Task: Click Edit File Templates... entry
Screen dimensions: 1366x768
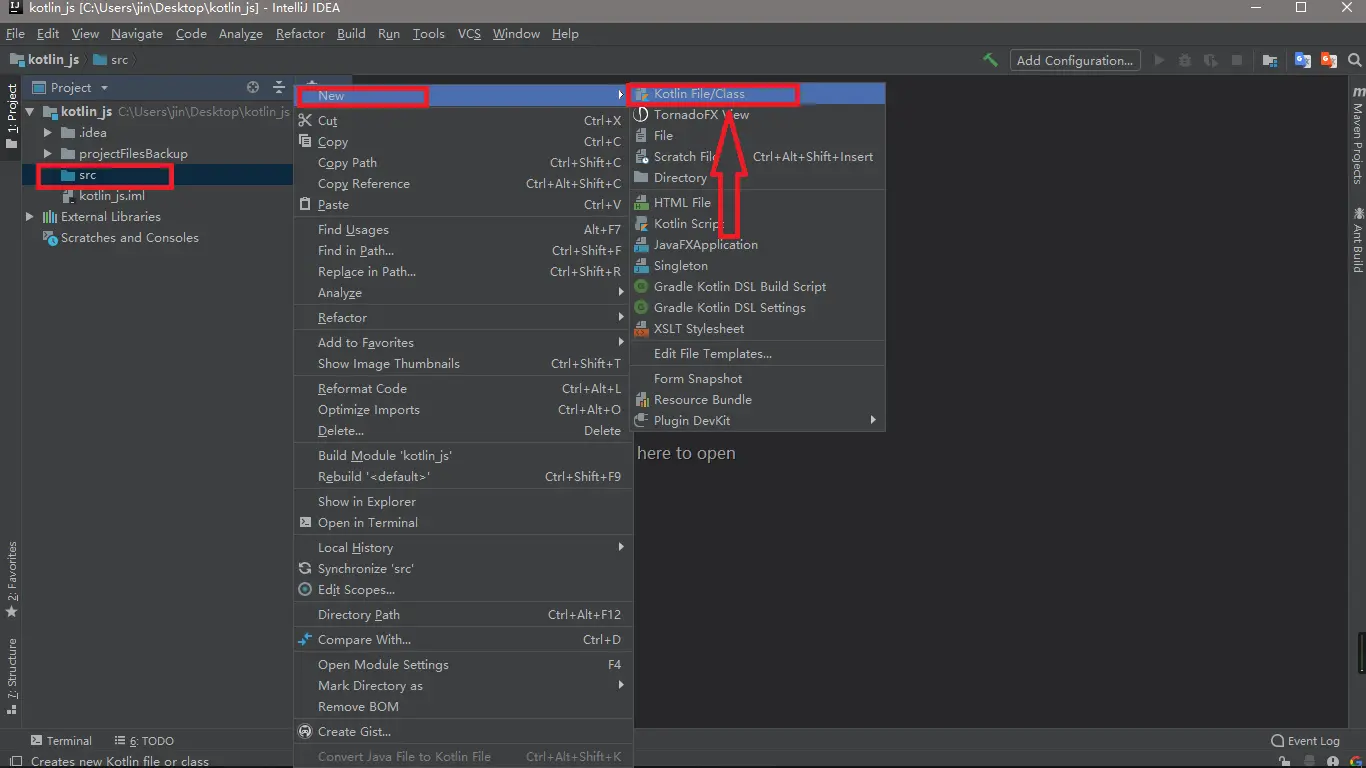Action: click(758, 354)
